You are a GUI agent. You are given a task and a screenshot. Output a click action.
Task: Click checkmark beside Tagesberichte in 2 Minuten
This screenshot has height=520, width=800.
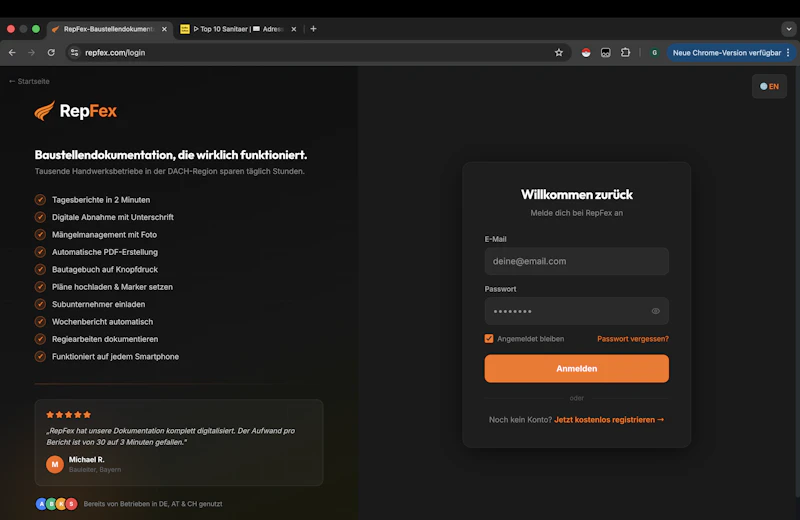40,200
